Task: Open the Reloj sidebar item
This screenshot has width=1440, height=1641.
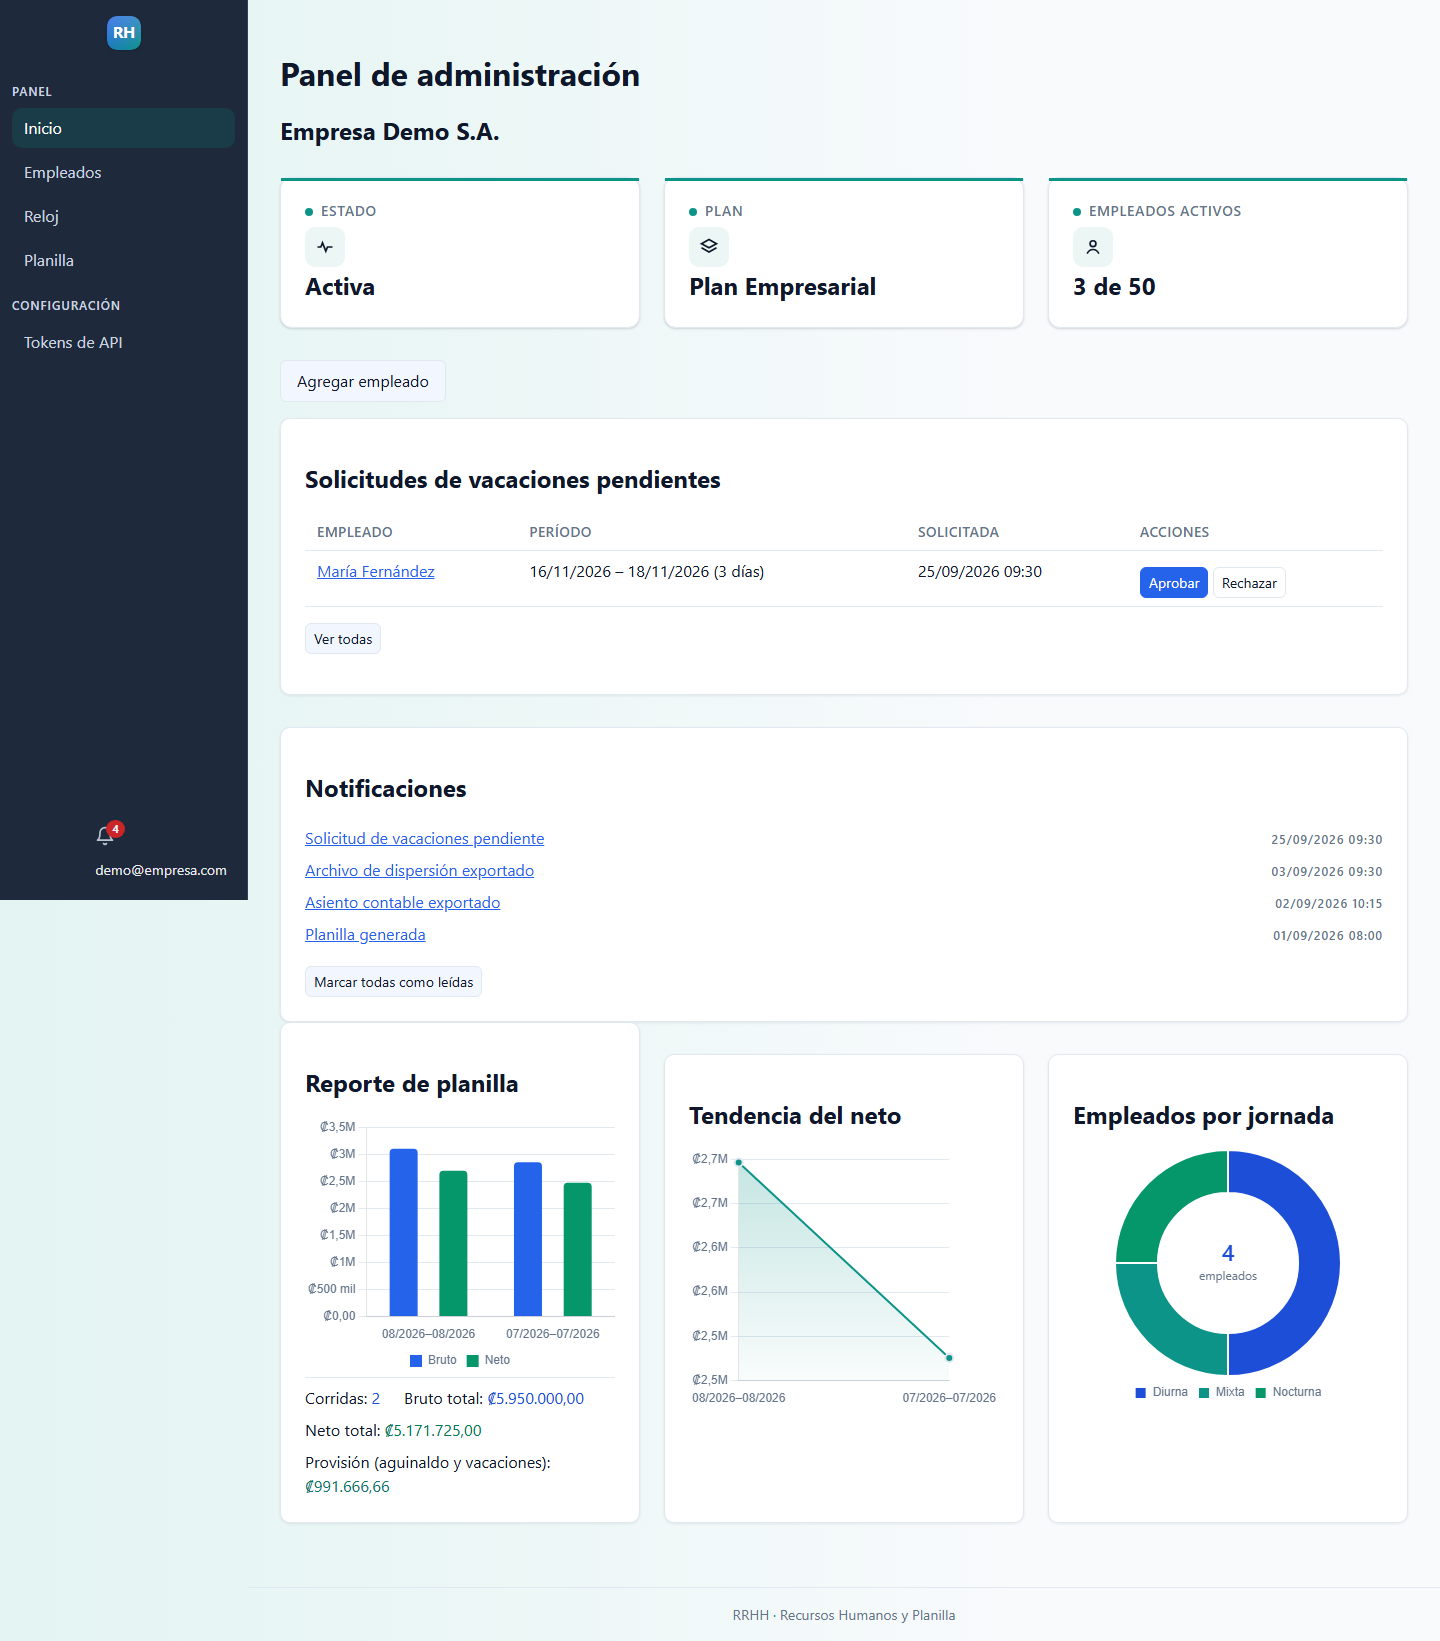Action: (123, 216)
